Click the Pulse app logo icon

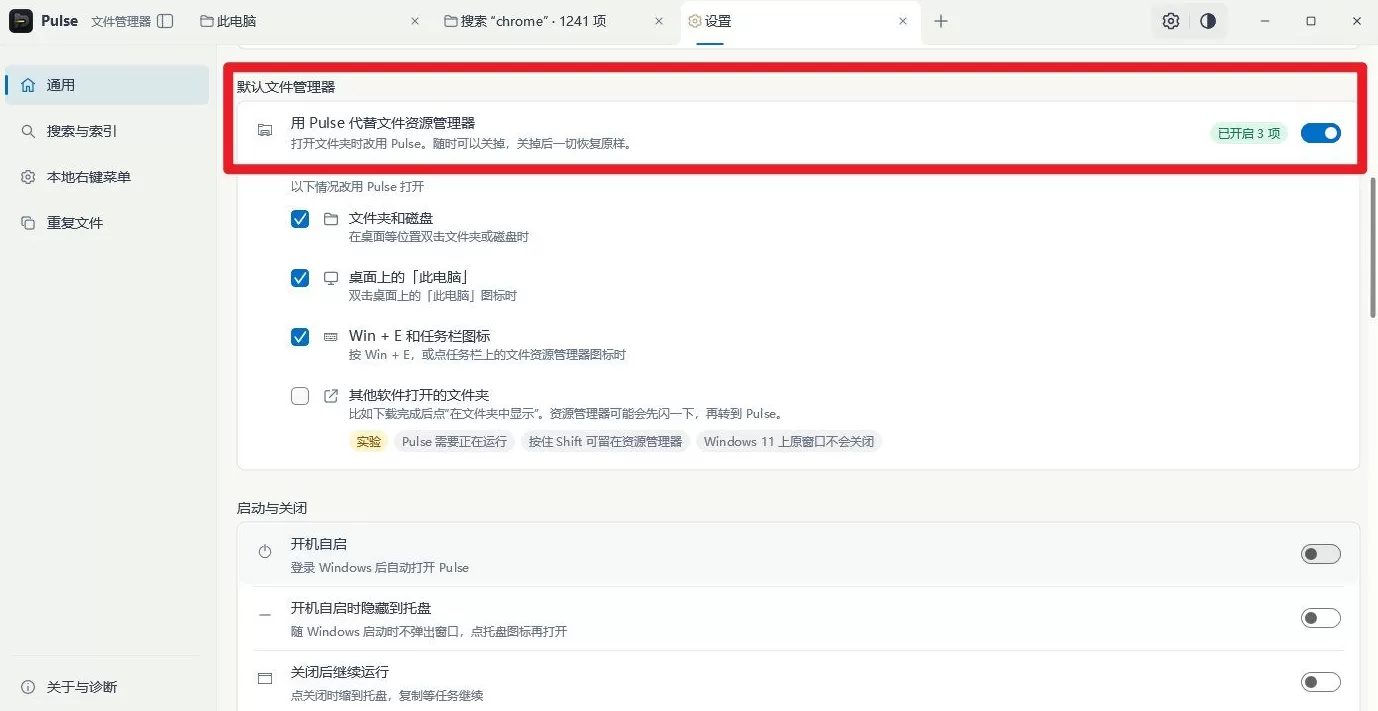point(21,21)
